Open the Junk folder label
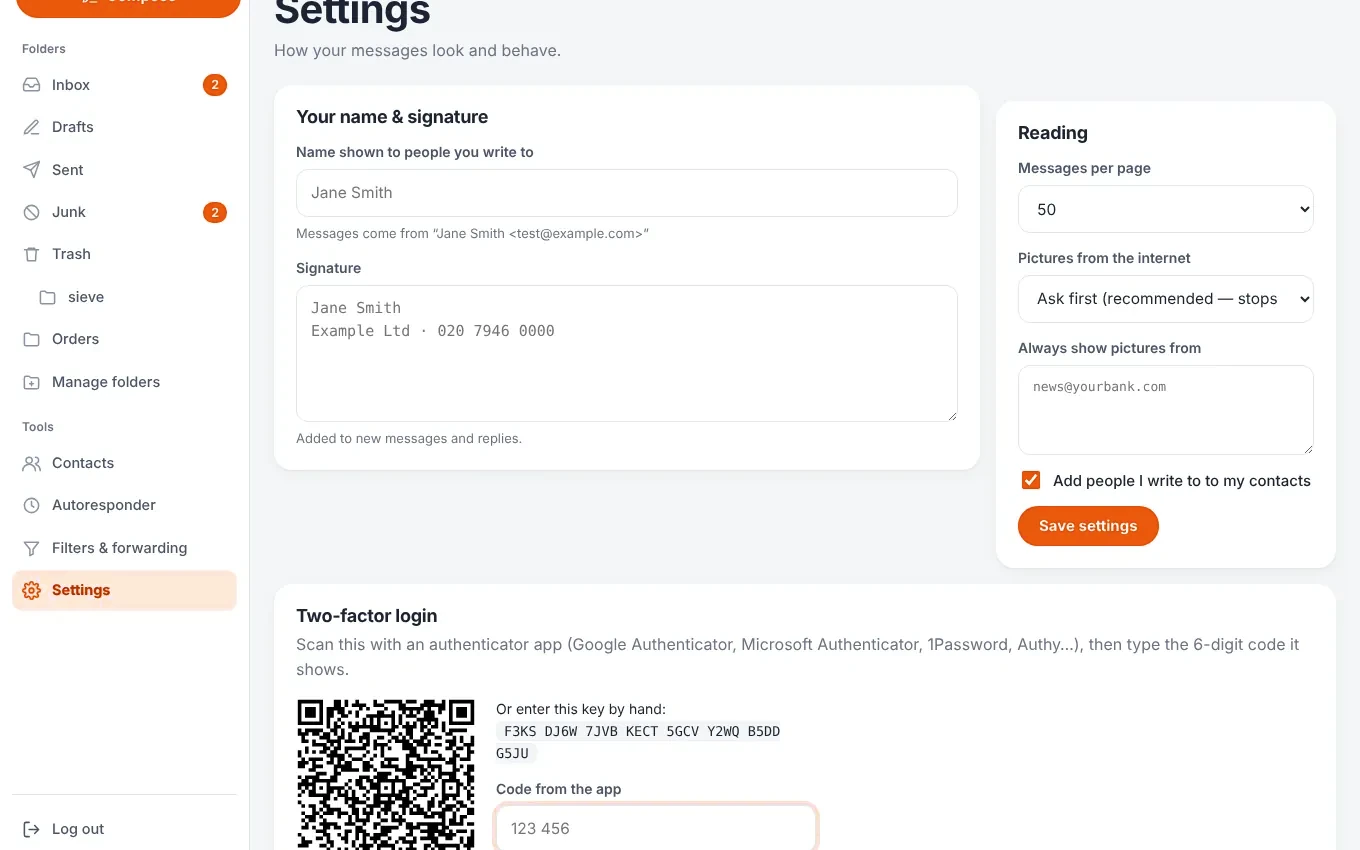The height and width of the screenshot is (850, 1360). pyautogui.click(x=69, y=212)
